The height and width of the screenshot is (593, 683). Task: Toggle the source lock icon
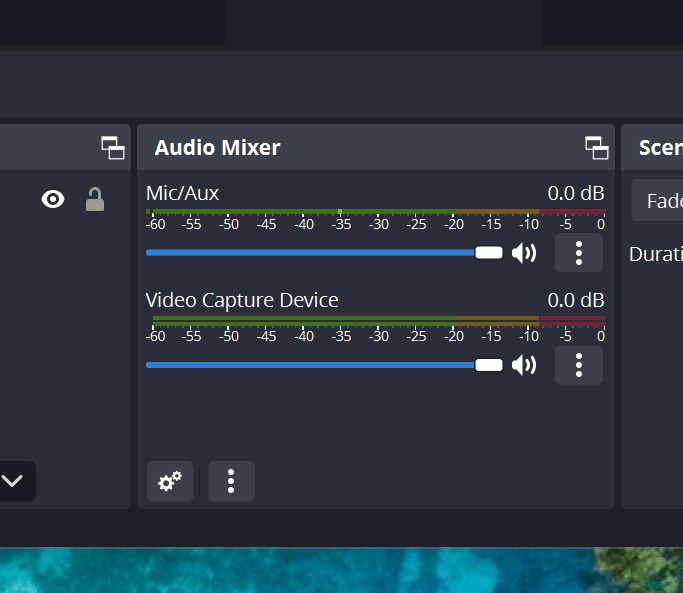pos(95,199)
